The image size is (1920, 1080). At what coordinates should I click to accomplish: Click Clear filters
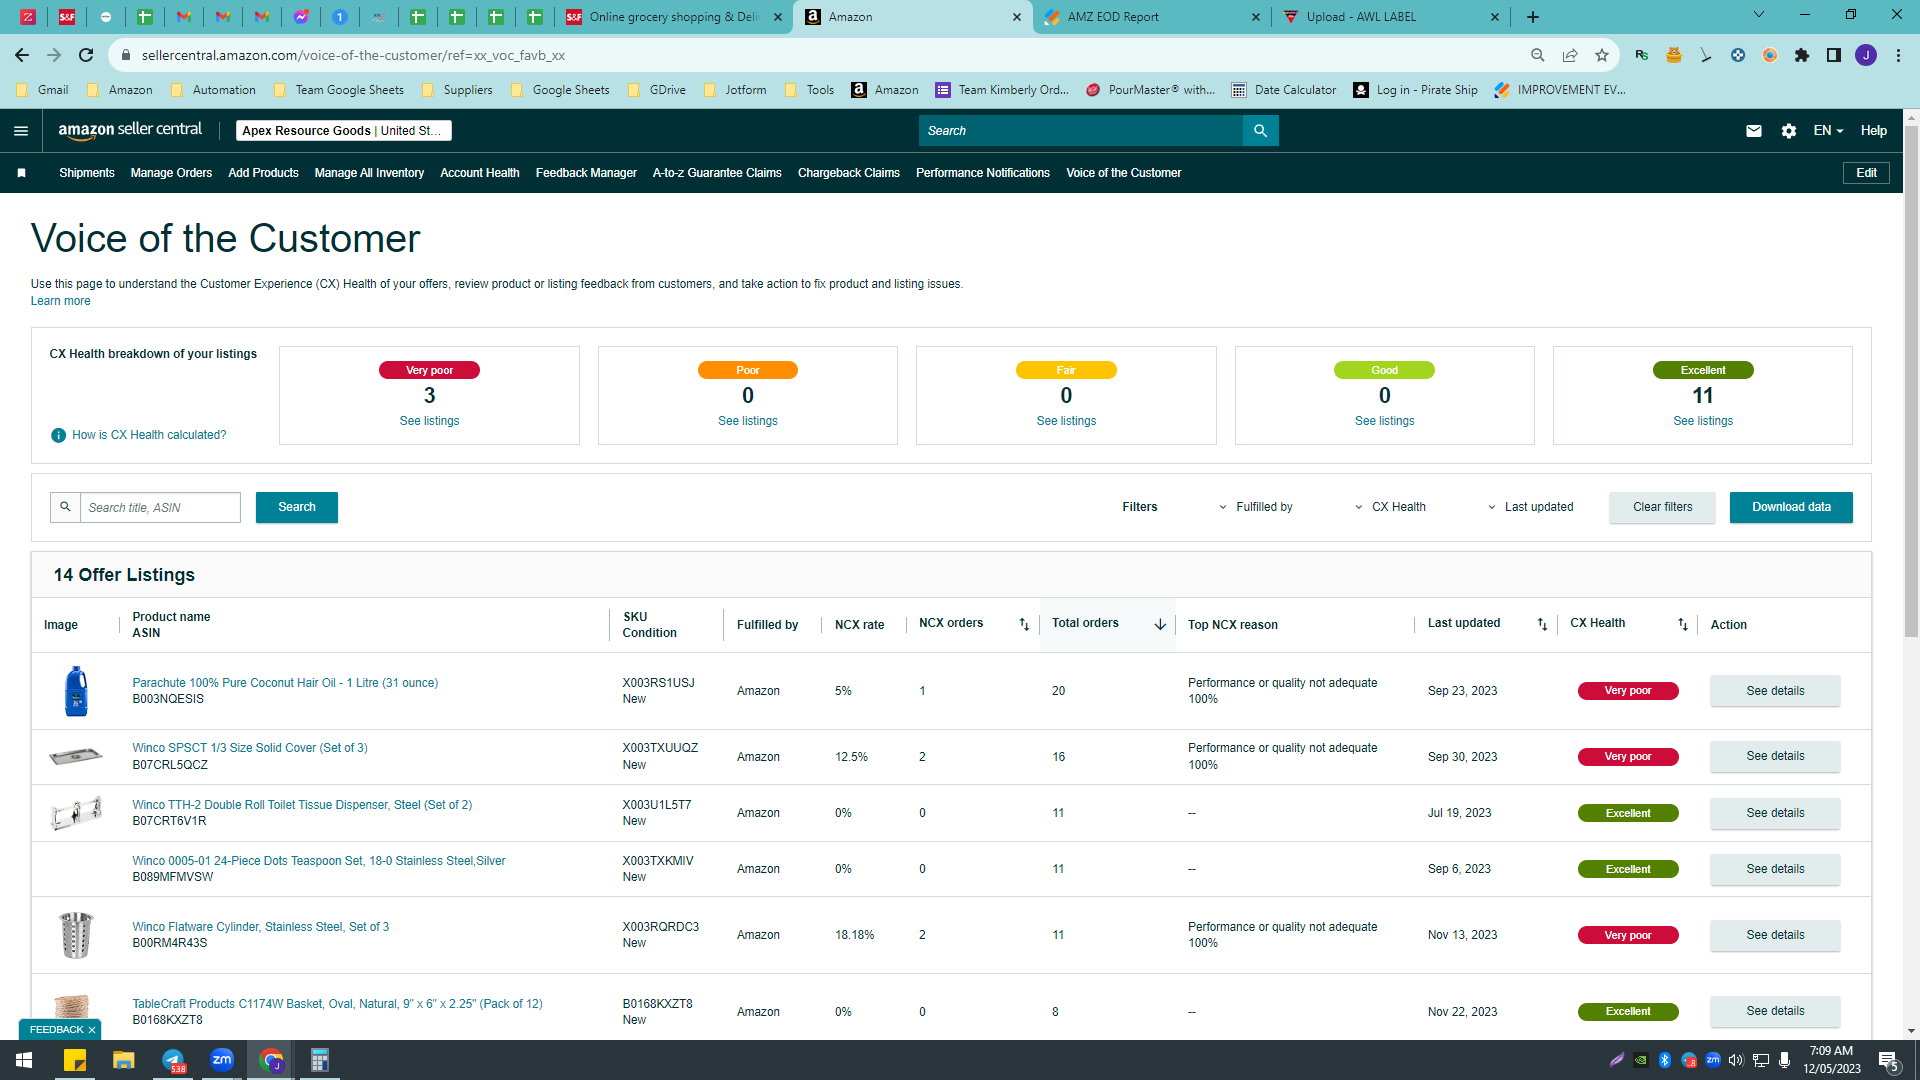pos(1662,507)
